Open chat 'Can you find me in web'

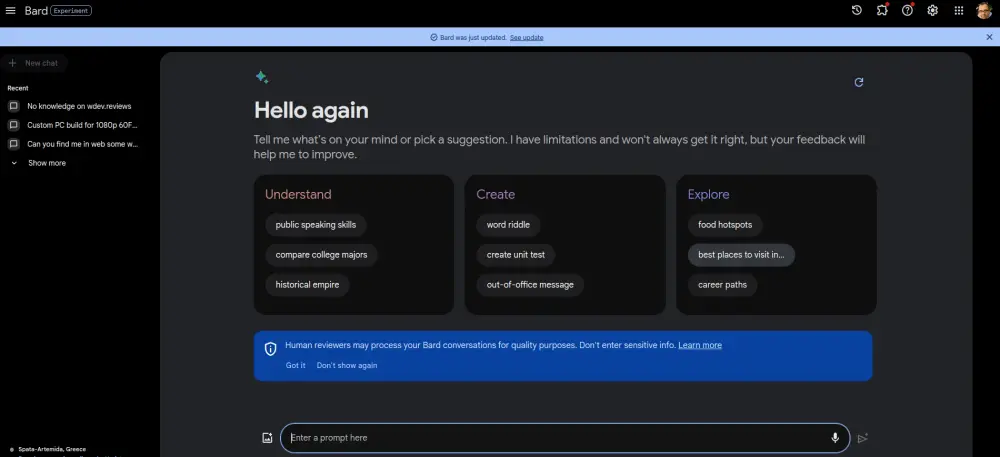tap(82, 144)
